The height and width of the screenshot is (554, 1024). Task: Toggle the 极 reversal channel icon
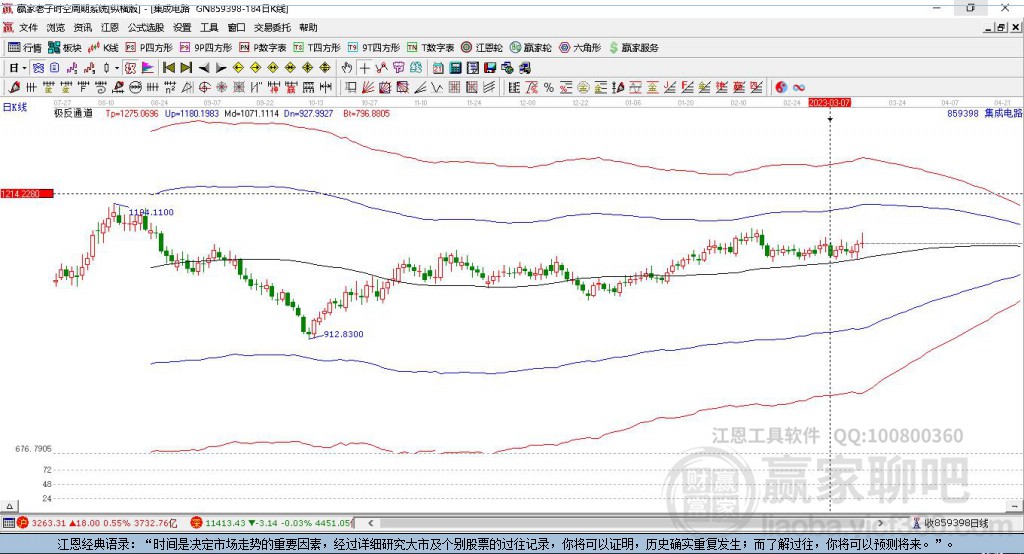(131, 68)
